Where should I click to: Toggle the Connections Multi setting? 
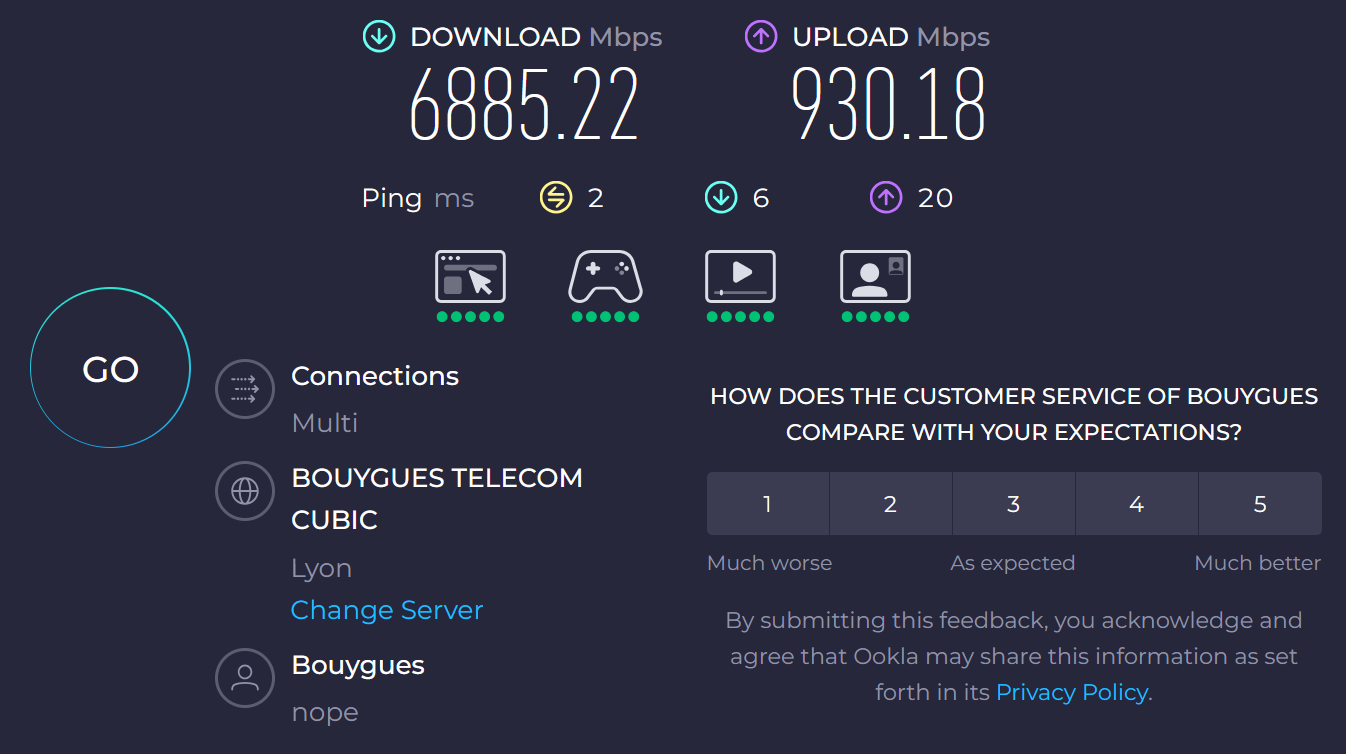[325, 423]
